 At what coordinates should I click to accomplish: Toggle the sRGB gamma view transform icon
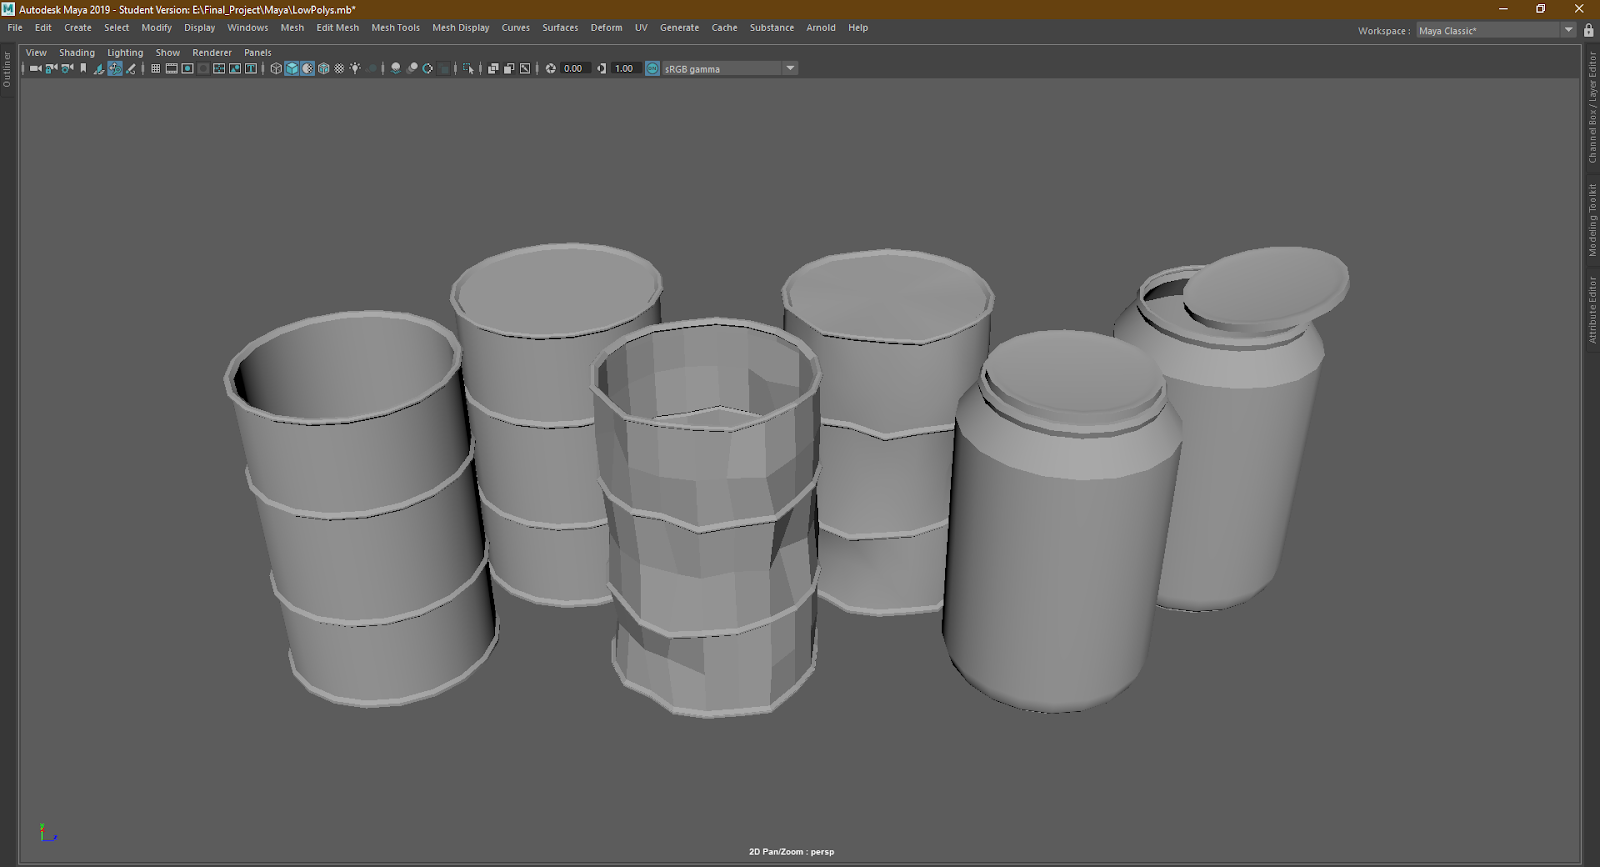tap(653, 69)
